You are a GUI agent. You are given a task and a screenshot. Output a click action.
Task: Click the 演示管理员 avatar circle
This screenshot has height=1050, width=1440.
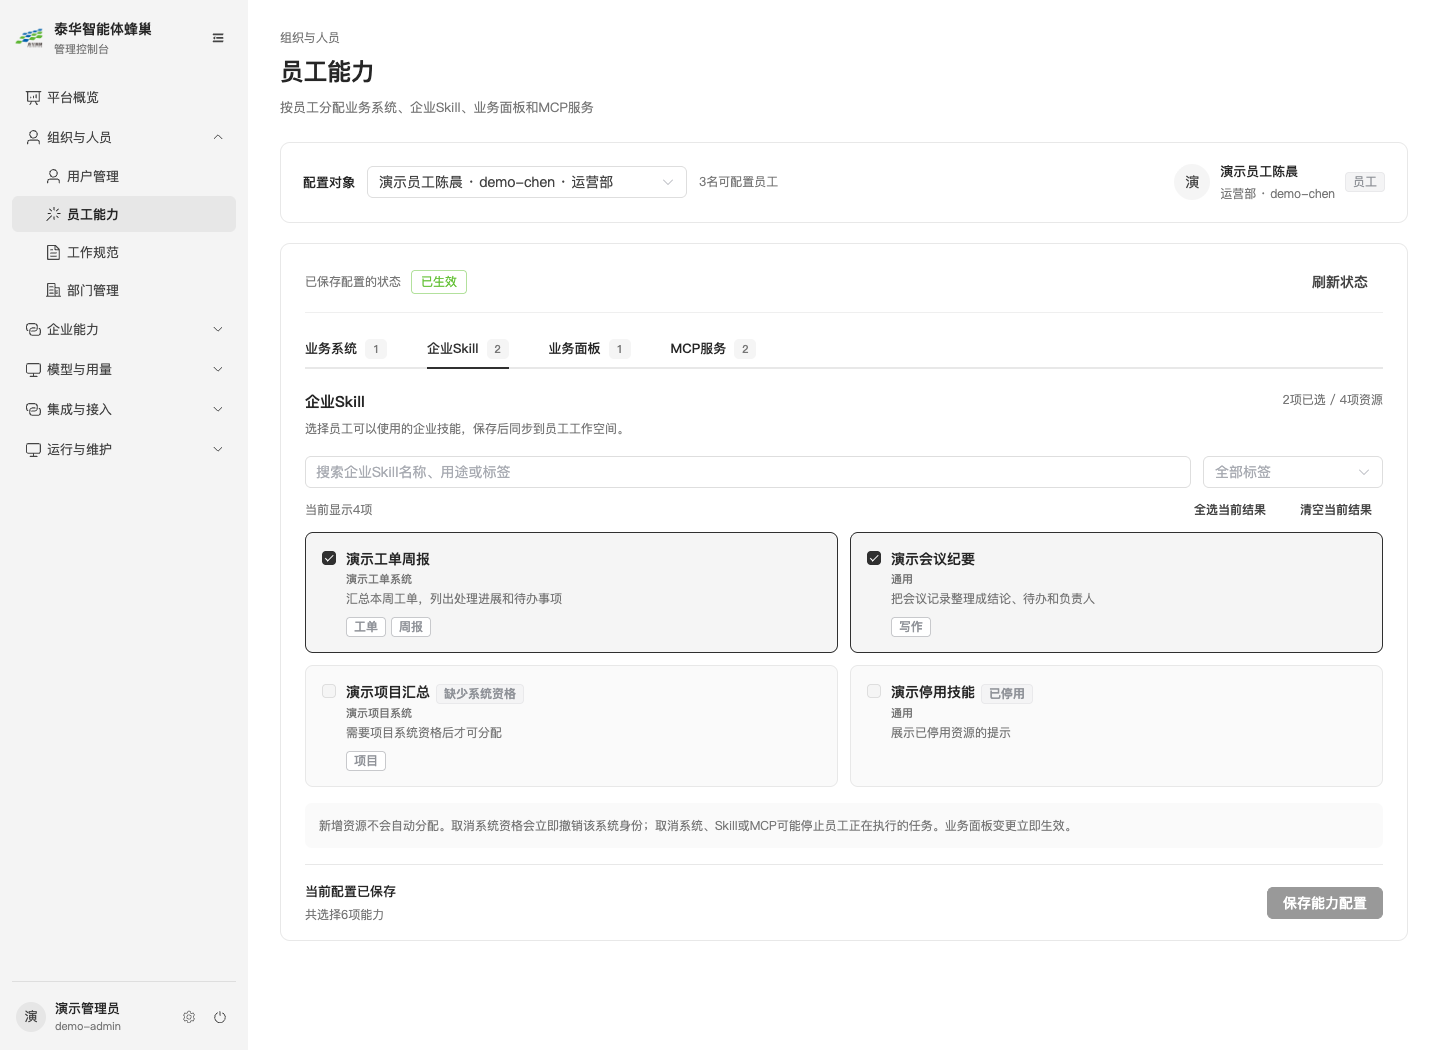[31, 1017]
